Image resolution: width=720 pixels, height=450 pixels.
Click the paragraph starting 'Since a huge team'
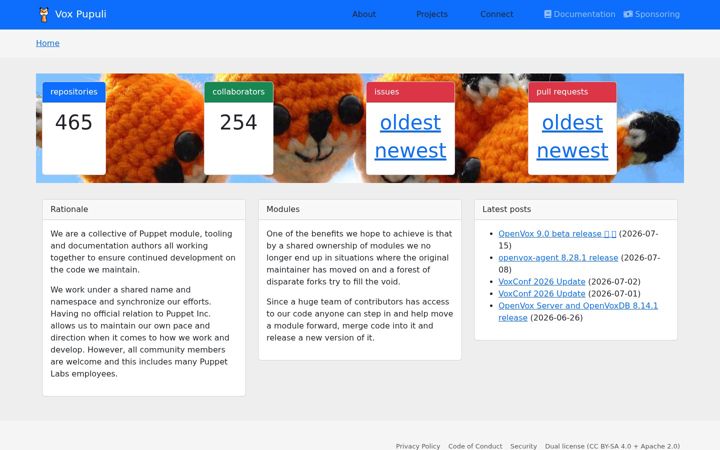click(x=360, y=320)
